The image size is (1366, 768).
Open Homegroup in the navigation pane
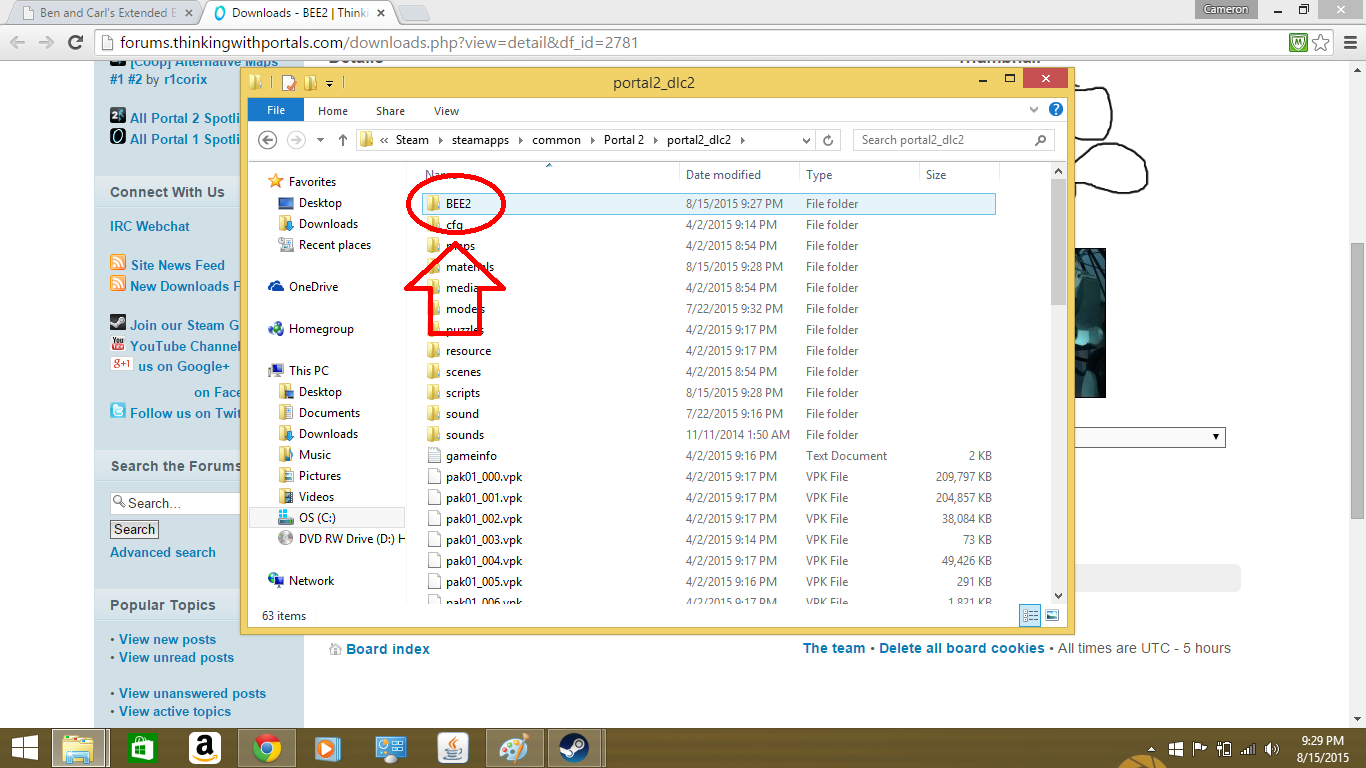click(321, 329)
